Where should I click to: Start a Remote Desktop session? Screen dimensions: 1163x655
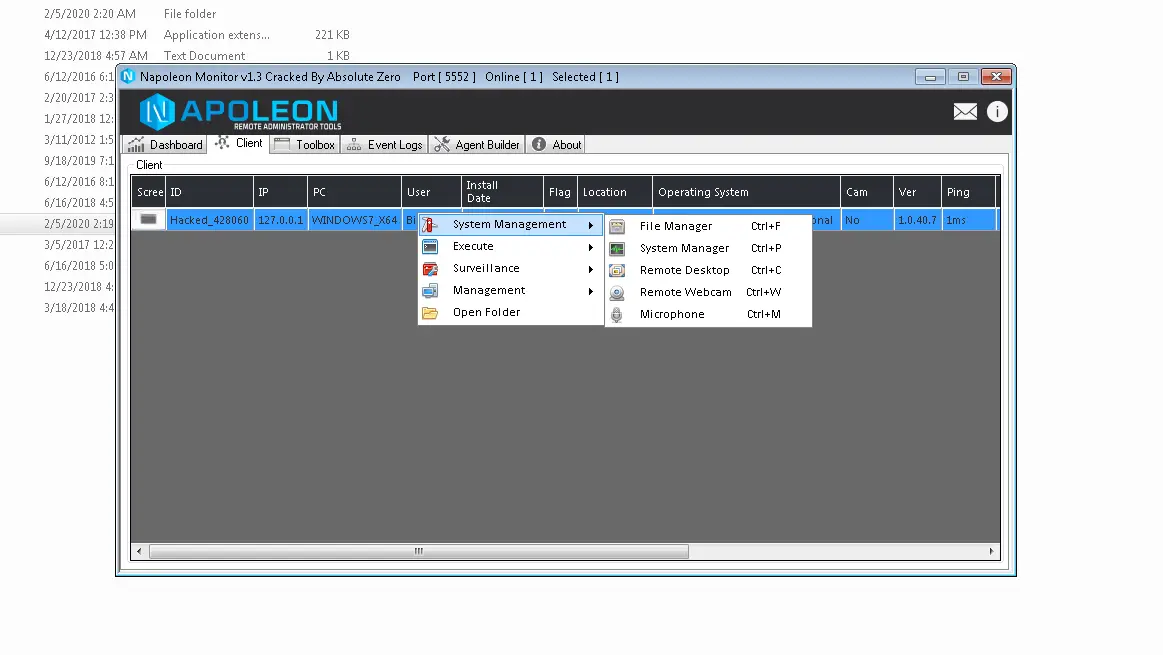[684, 270]
